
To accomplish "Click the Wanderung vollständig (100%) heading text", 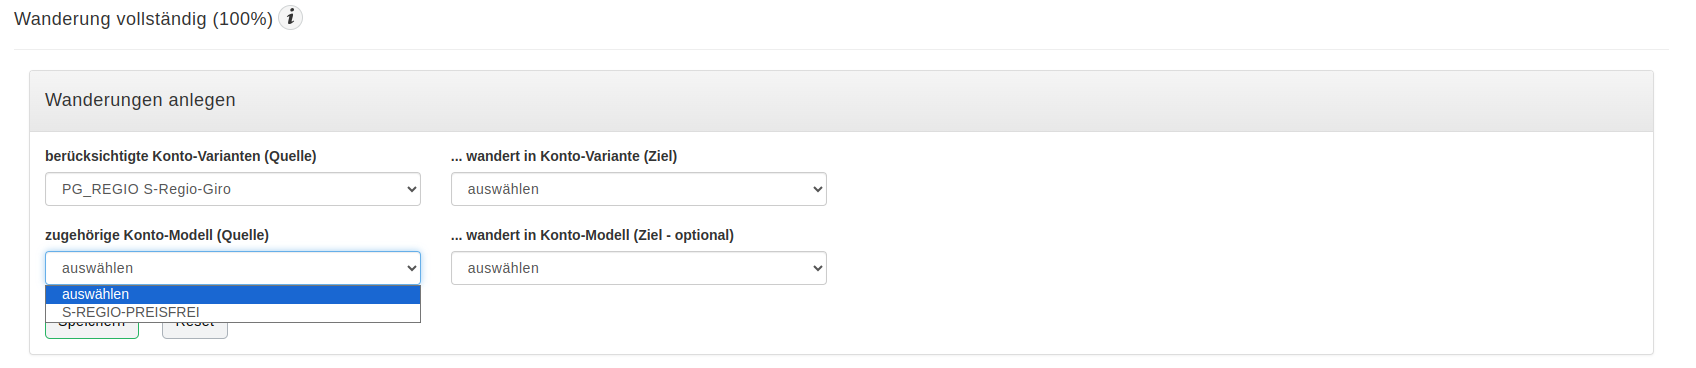I will click(143, 19).
